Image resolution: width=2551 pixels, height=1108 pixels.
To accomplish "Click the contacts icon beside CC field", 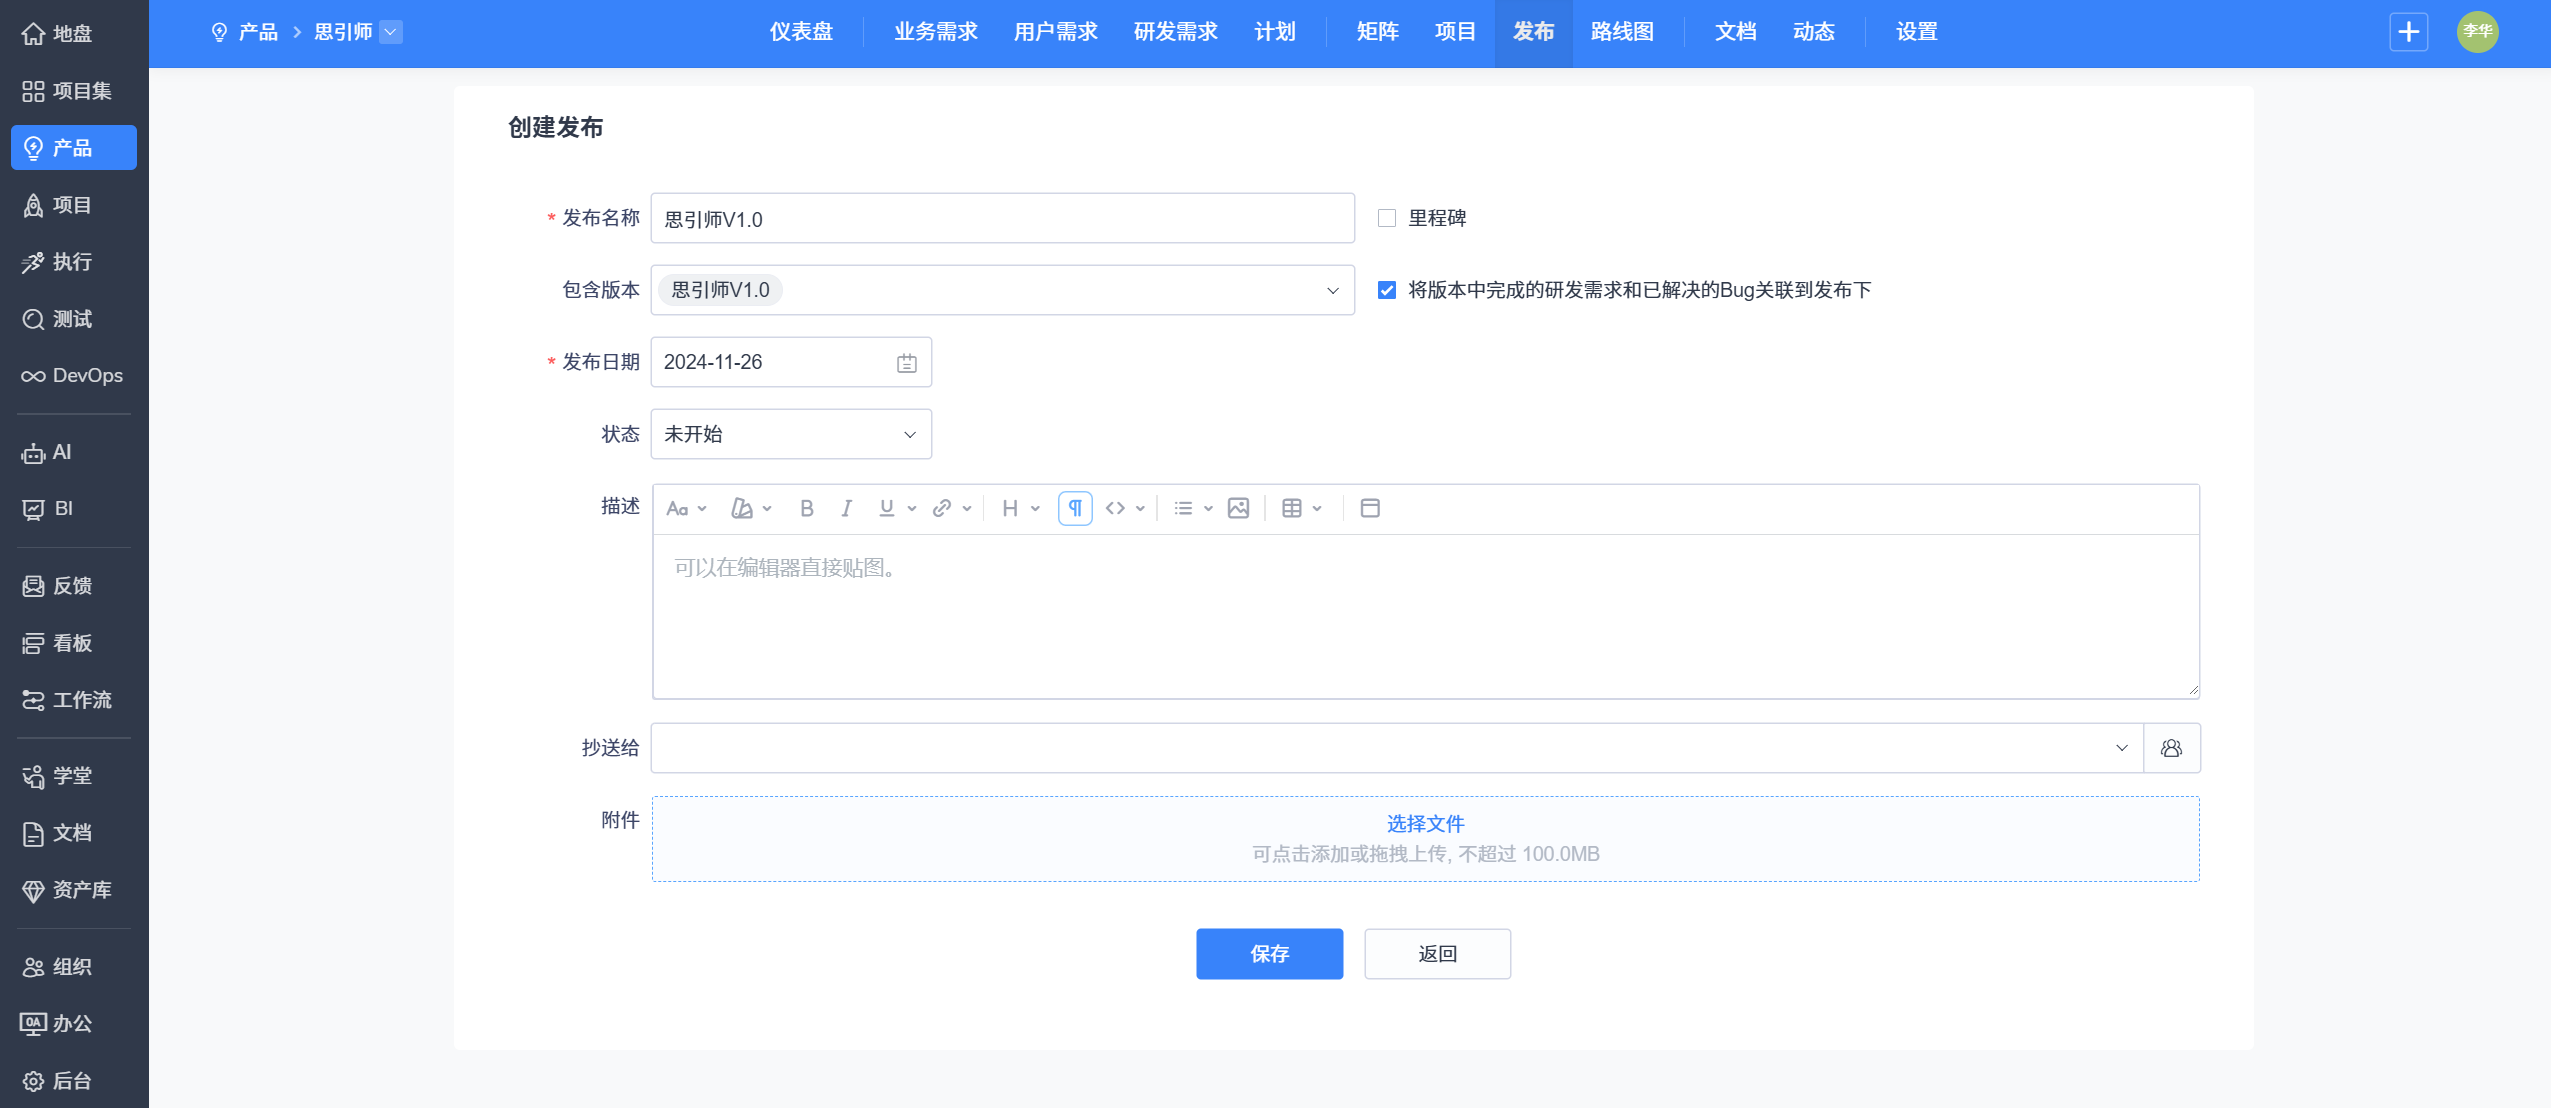I will point(2171,748).
